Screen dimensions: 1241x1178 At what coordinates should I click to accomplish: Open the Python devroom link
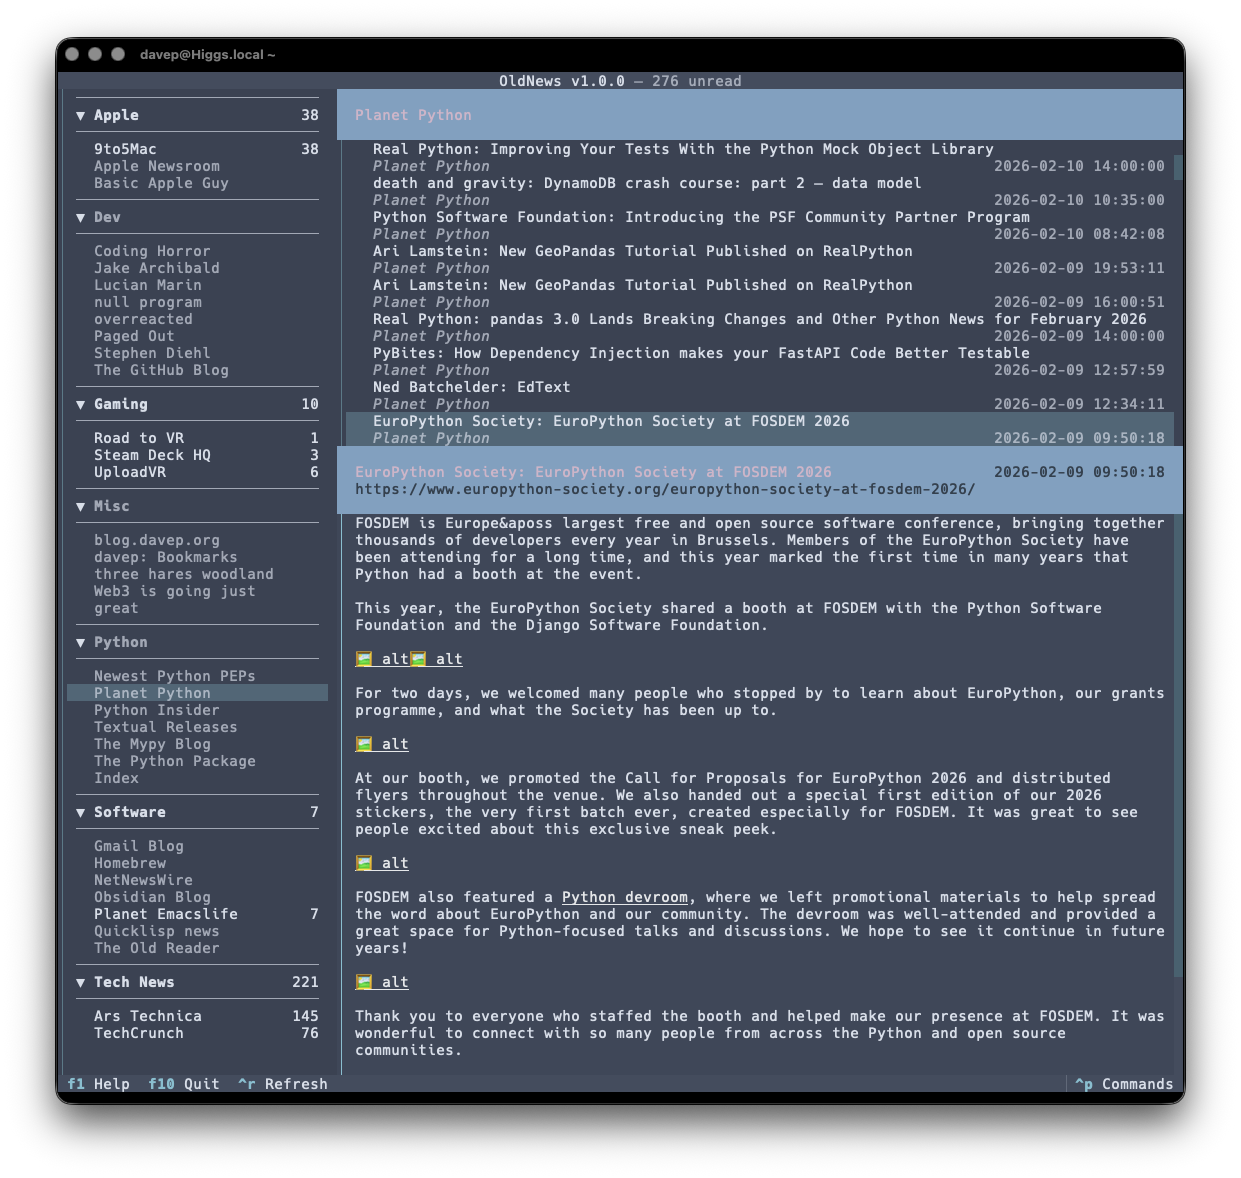coord(624,897)
